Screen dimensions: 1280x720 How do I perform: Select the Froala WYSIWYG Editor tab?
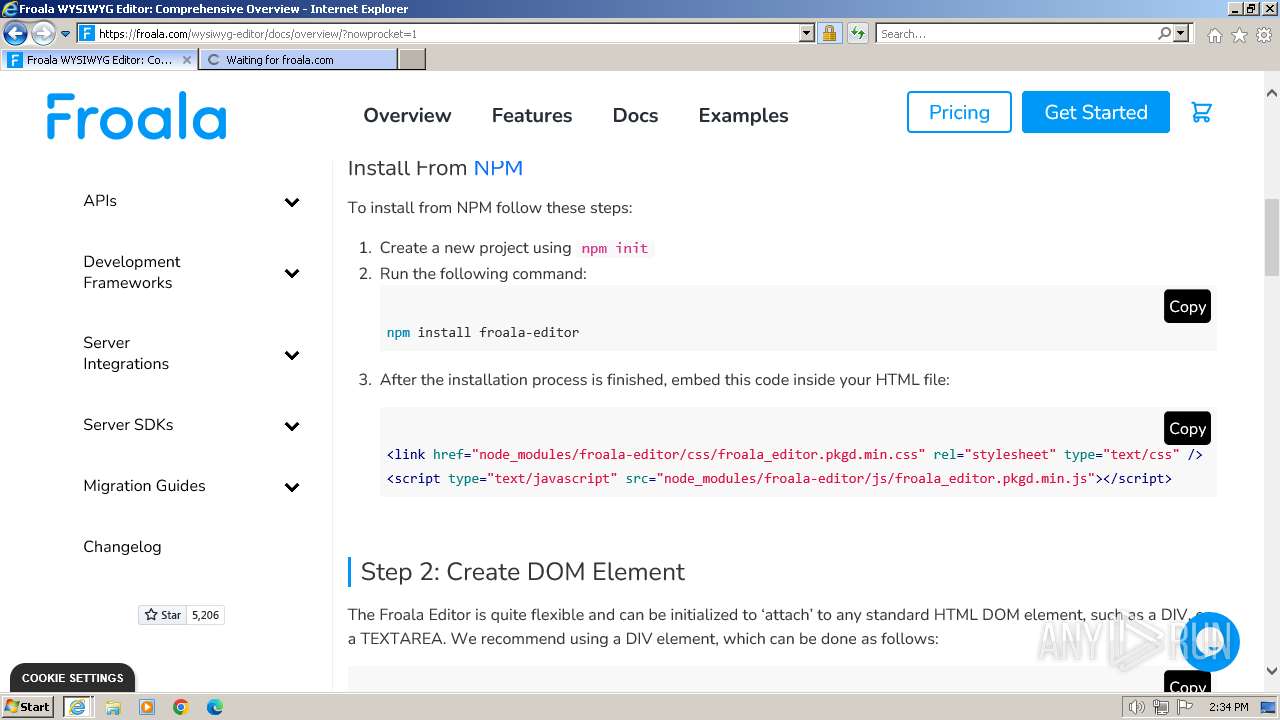99,60
